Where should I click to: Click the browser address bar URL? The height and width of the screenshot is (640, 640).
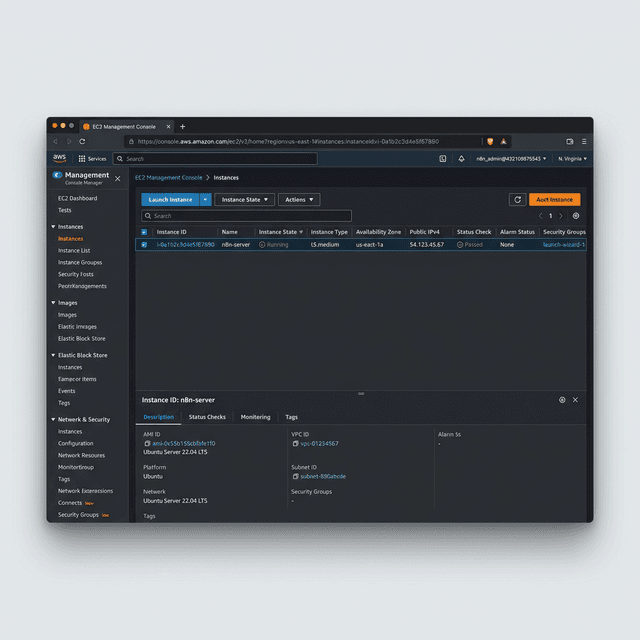(x=288, y=141)
